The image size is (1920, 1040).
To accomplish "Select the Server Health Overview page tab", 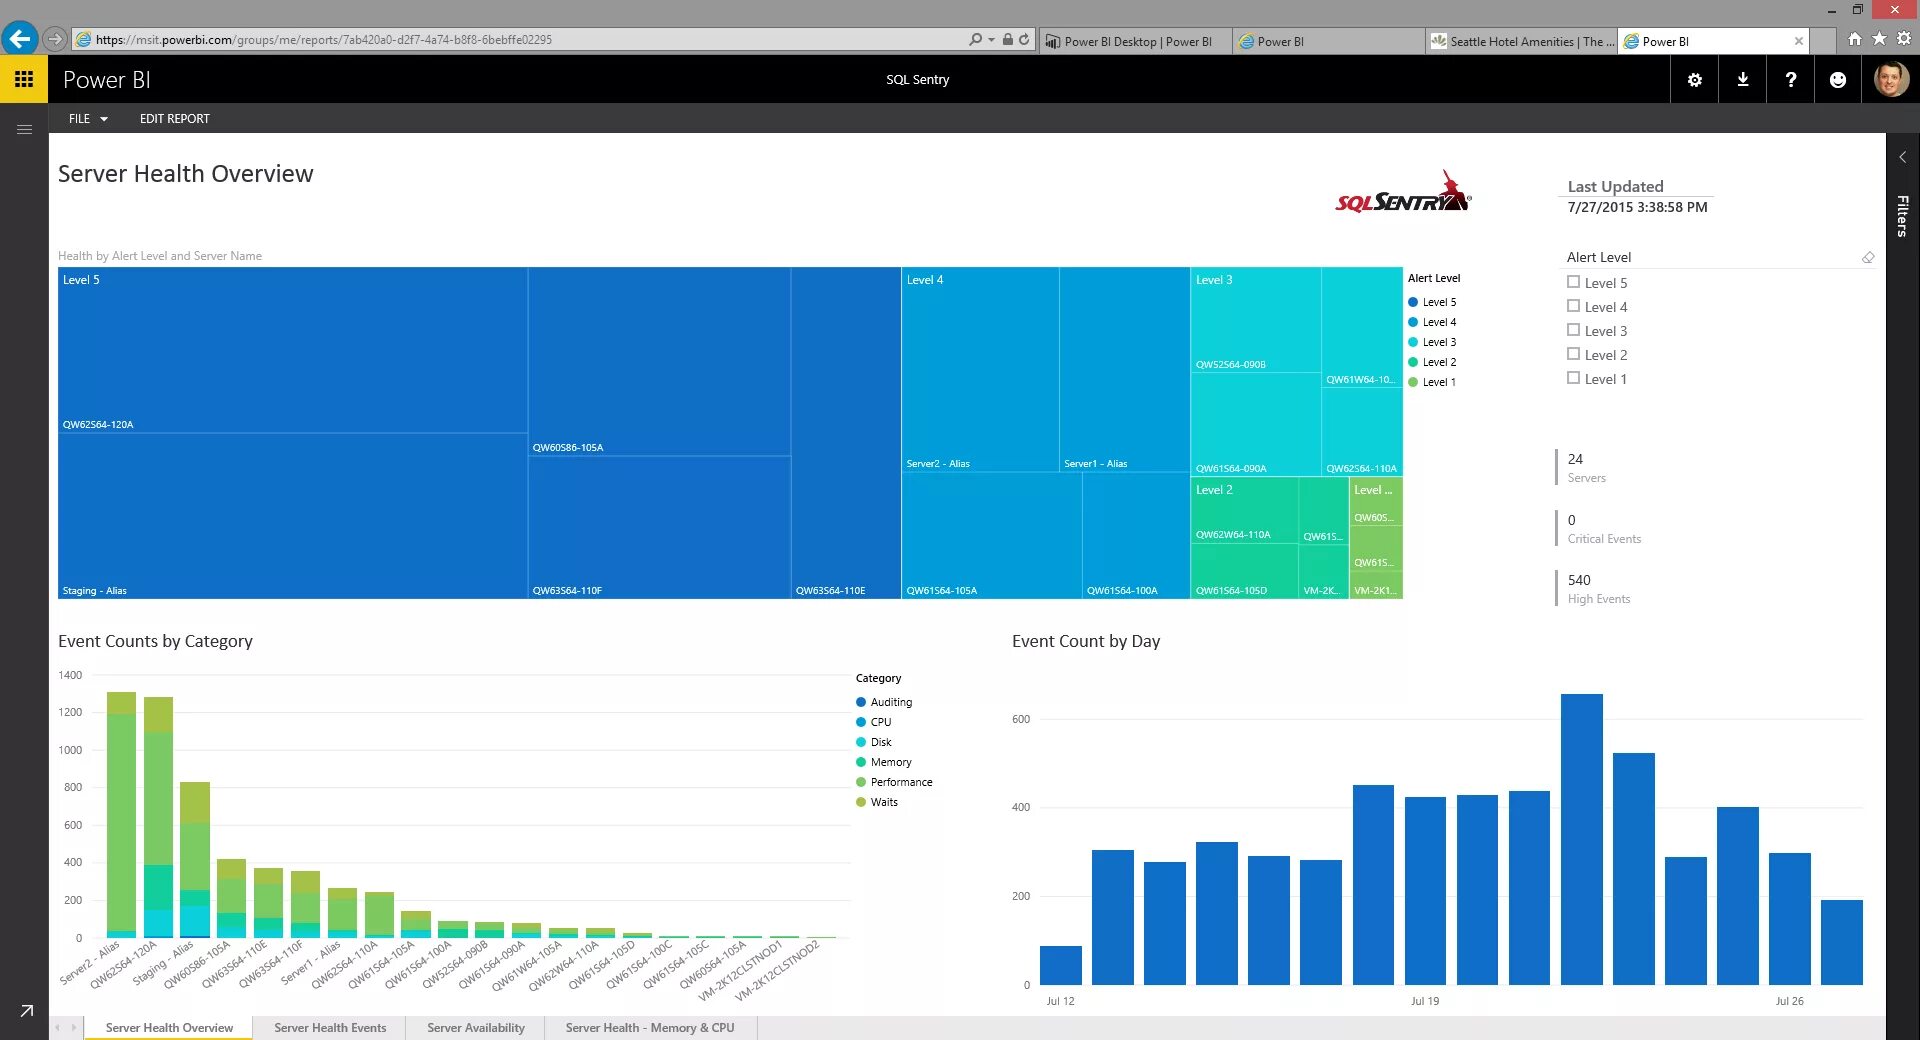I will pos(169,1028).
